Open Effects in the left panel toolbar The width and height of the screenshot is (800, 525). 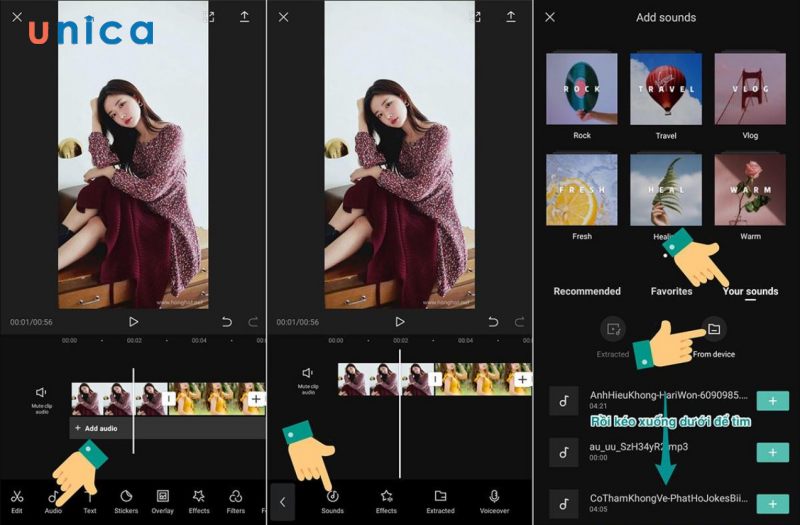[x=199, y=501]
